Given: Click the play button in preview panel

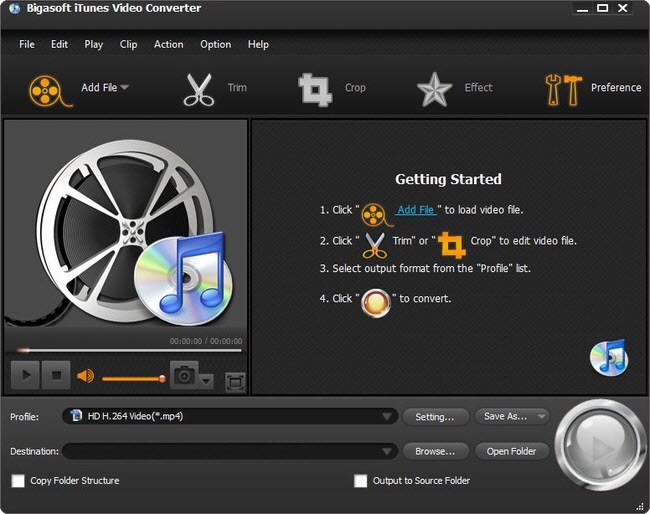Looking at the screenshot, I should 25,375.
